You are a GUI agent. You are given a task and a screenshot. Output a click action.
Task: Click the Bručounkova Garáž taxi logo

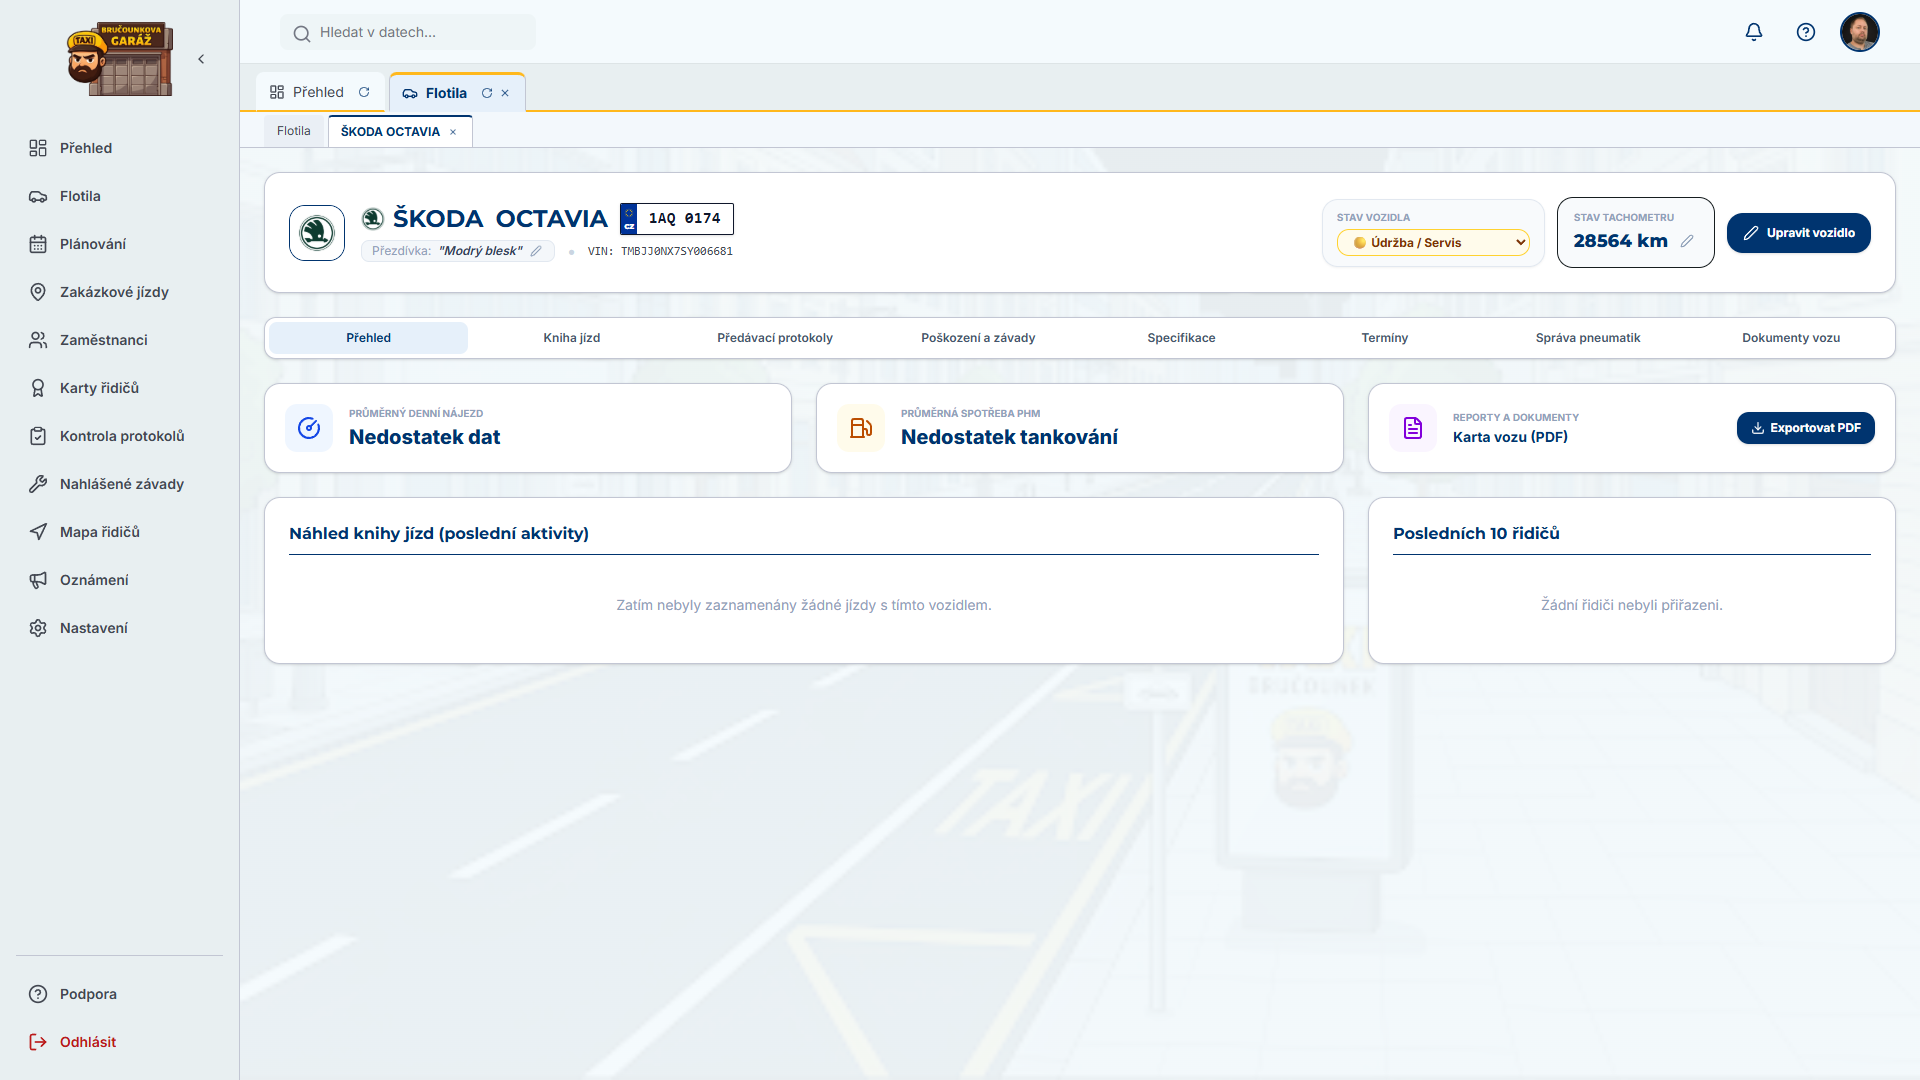click(120, 59)
